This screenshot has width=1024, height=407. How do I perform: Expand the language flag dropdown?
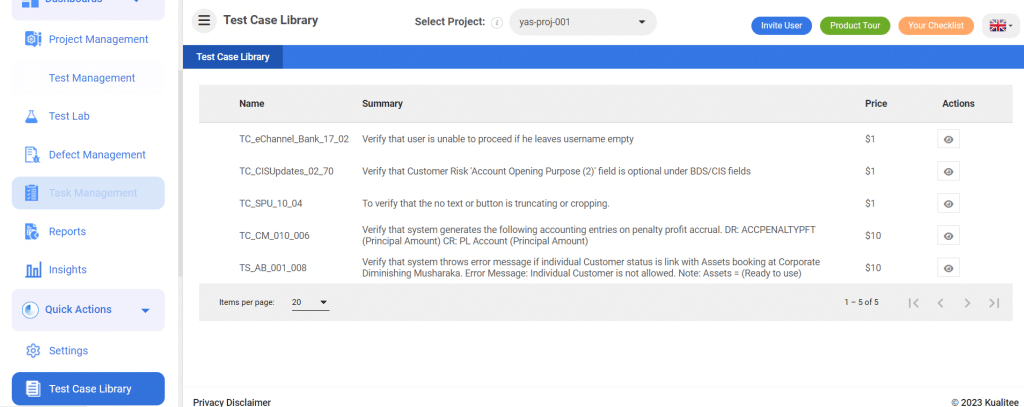tap(1001, 26)
